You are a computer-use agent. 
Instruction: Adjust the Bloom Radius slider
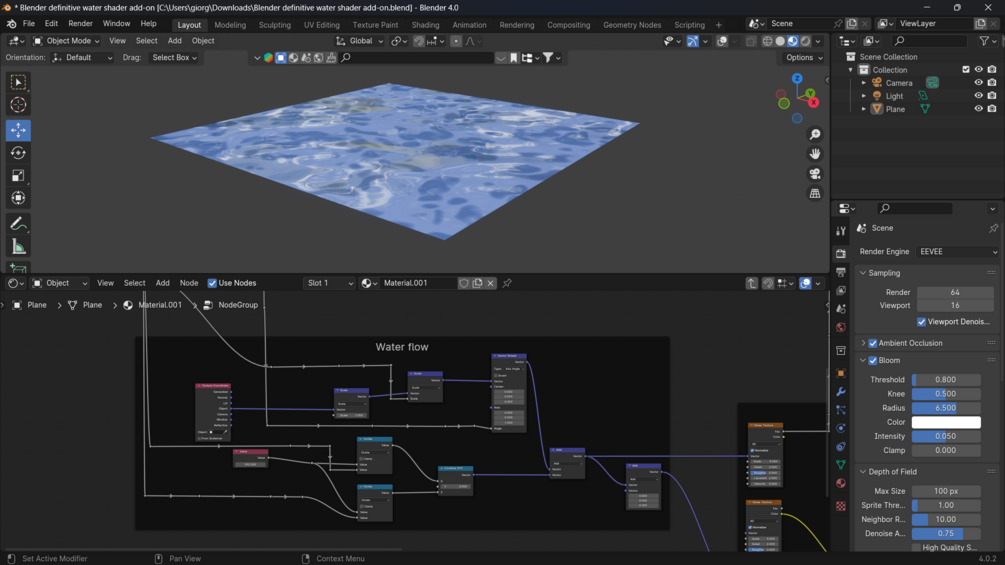coord(945,408)
